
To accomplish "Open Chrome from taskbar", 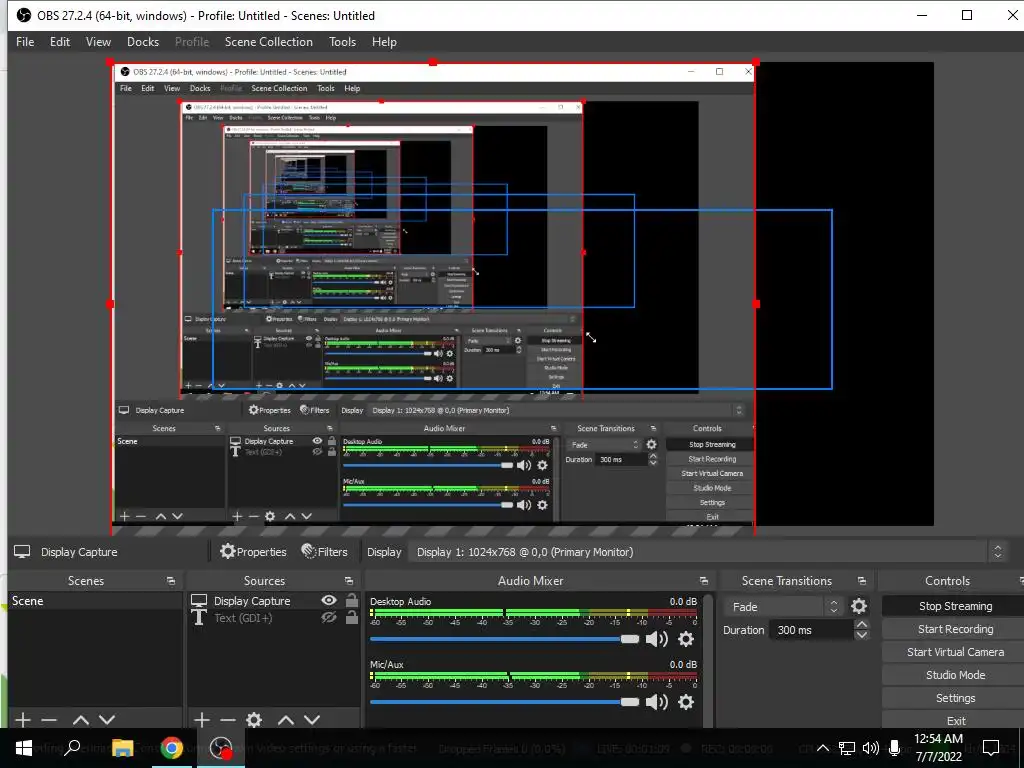I will [172, 748].
